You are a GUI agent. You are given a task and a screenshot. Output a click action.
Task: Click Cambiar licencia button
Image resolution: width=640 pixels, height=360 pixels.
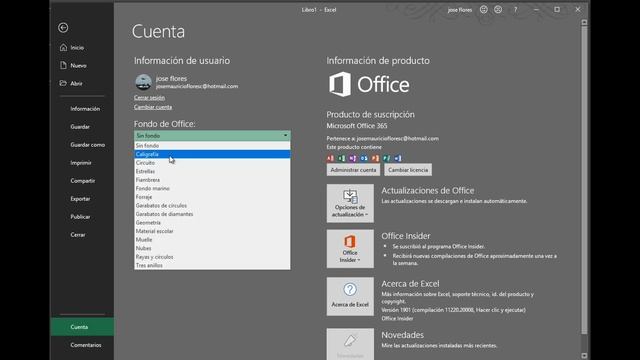tap(408, 170)
